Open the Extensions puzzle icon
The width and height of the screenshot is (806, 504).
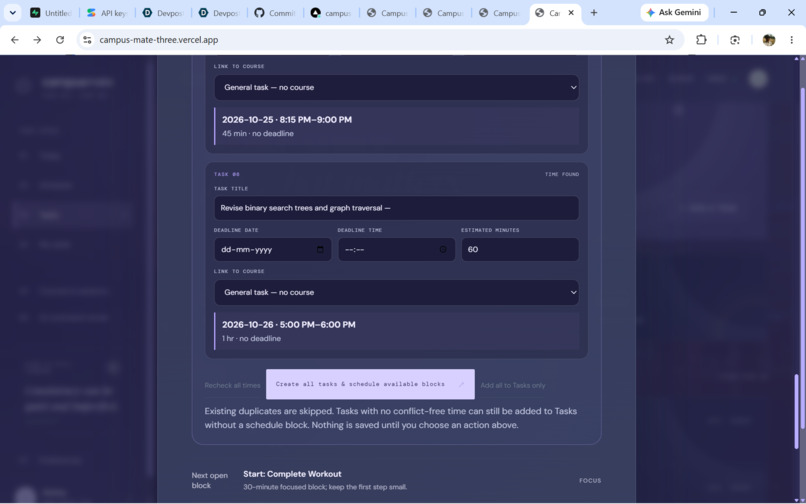(701, 40)
